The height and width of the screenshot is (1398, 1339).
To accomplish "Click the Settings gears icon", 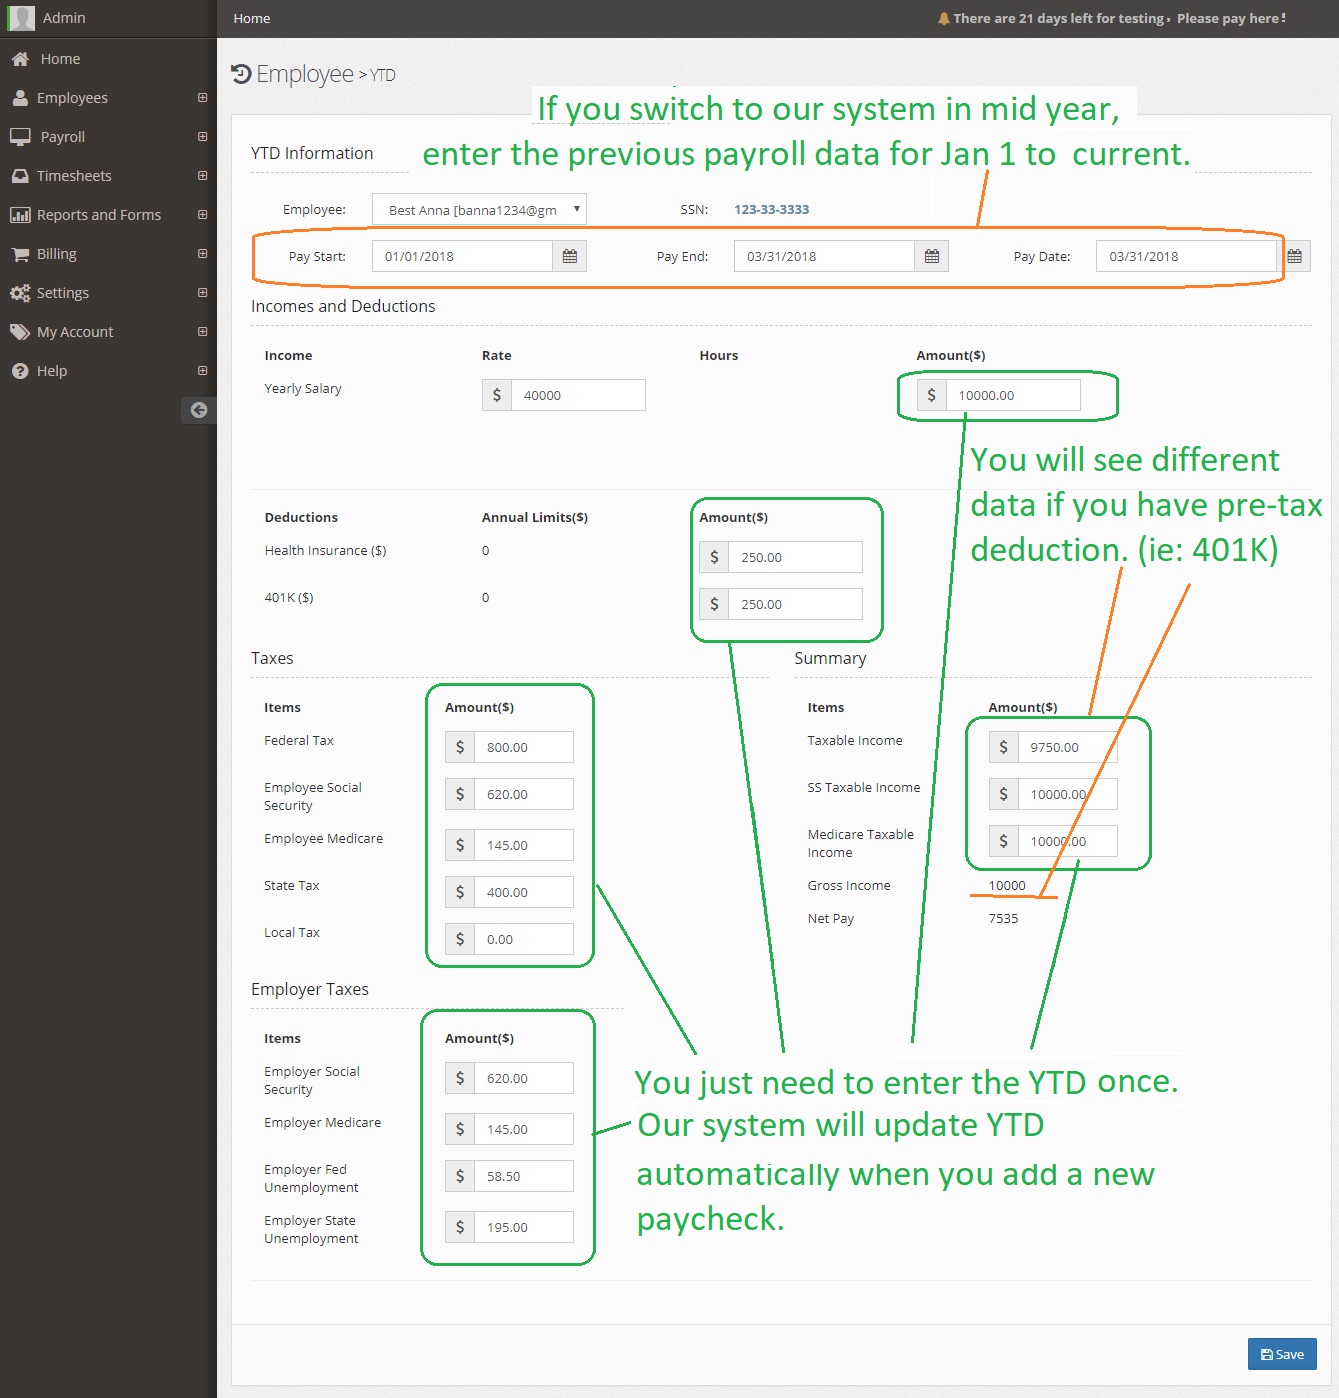I will click(x=20, y=293).
